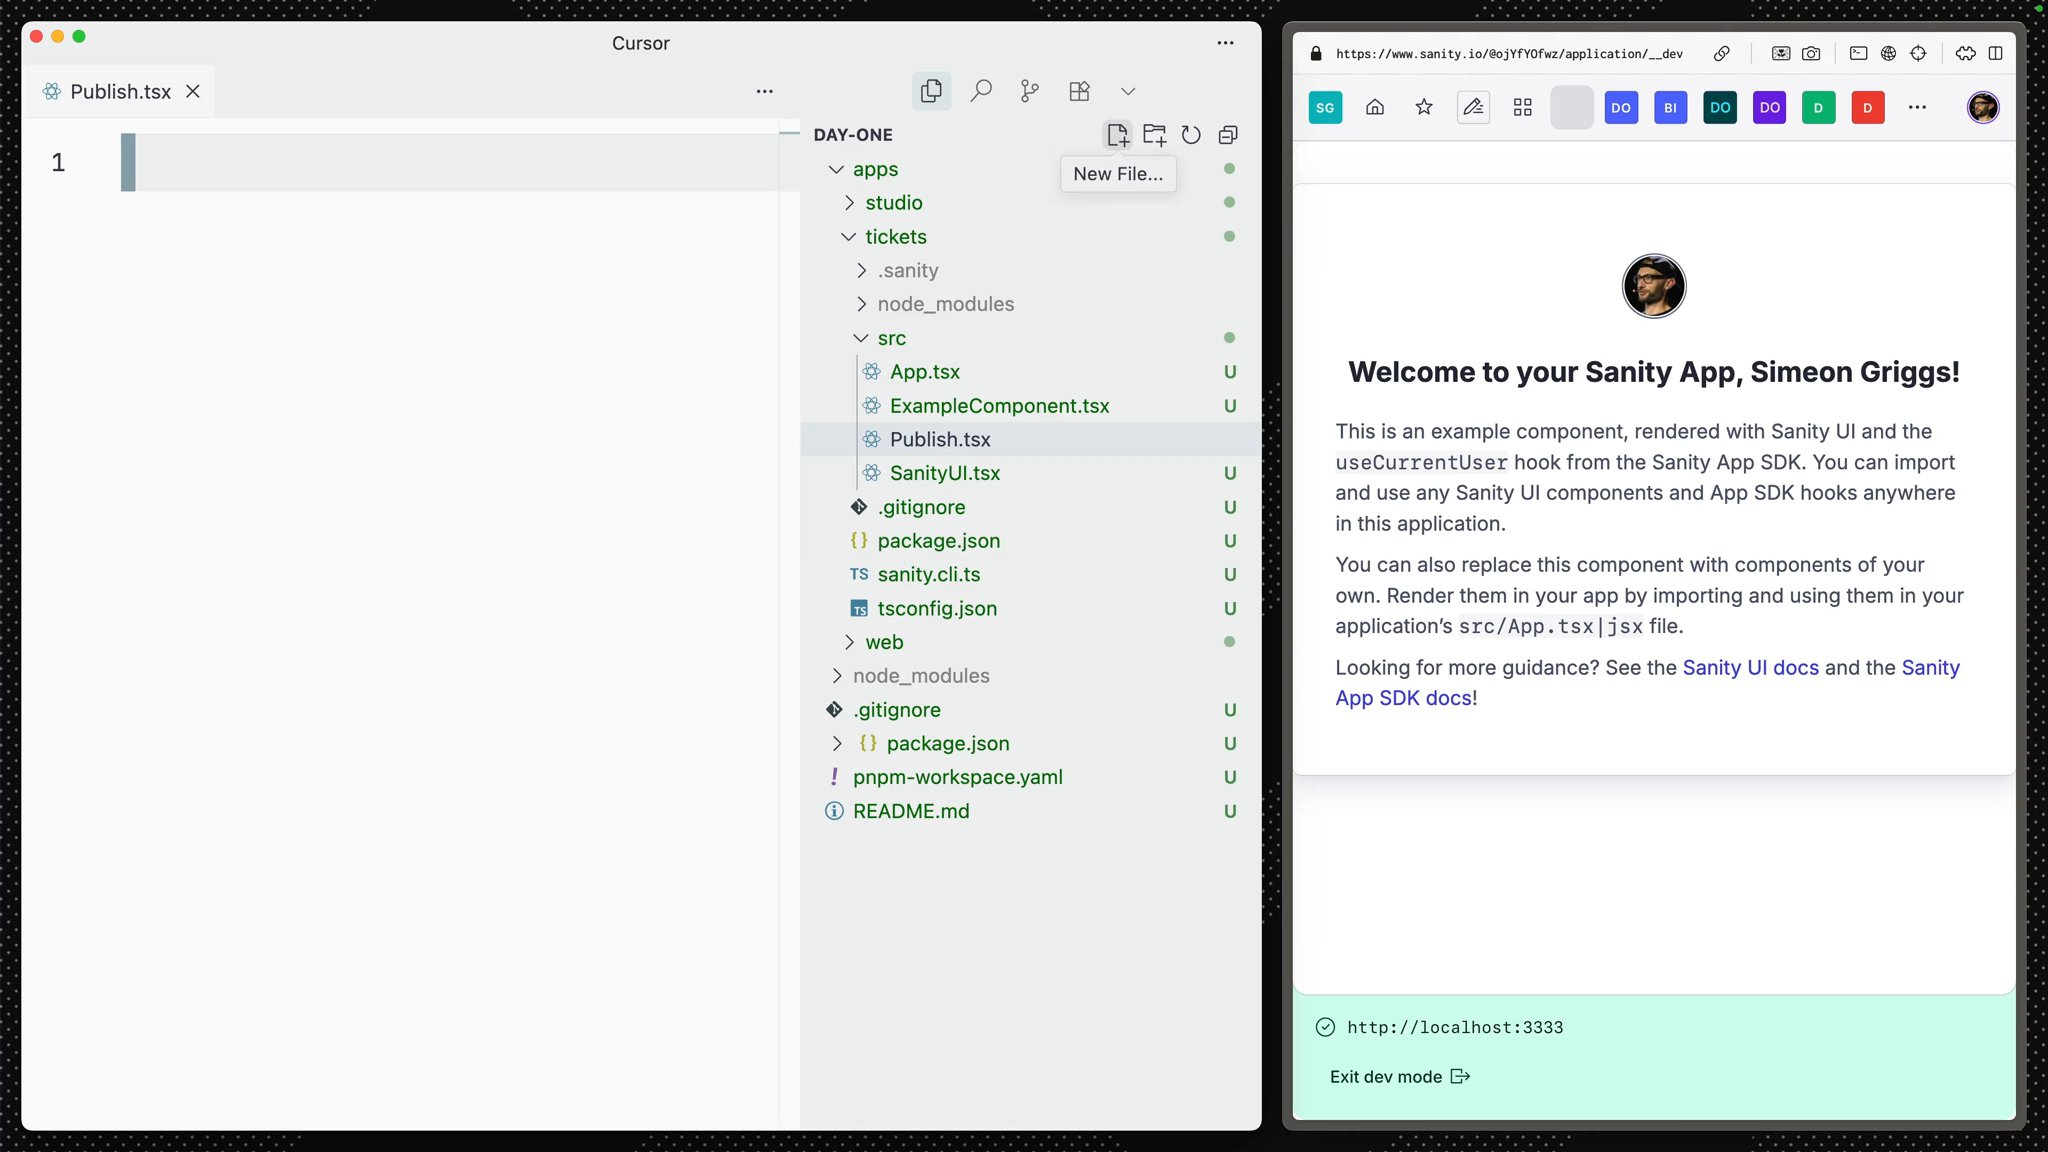
Task: Select the Publish.tsx editor tab
Action: tap(119, 91)
